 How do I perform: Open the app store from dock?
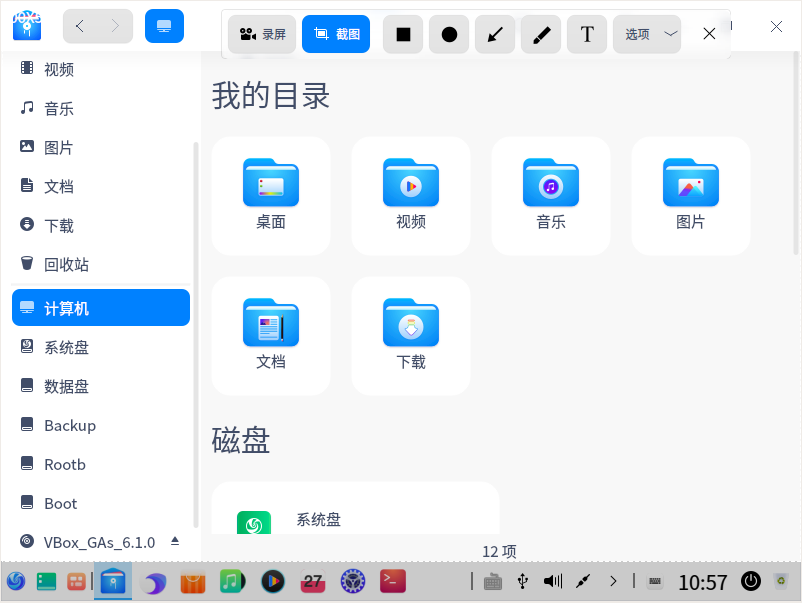click(193, 582)
